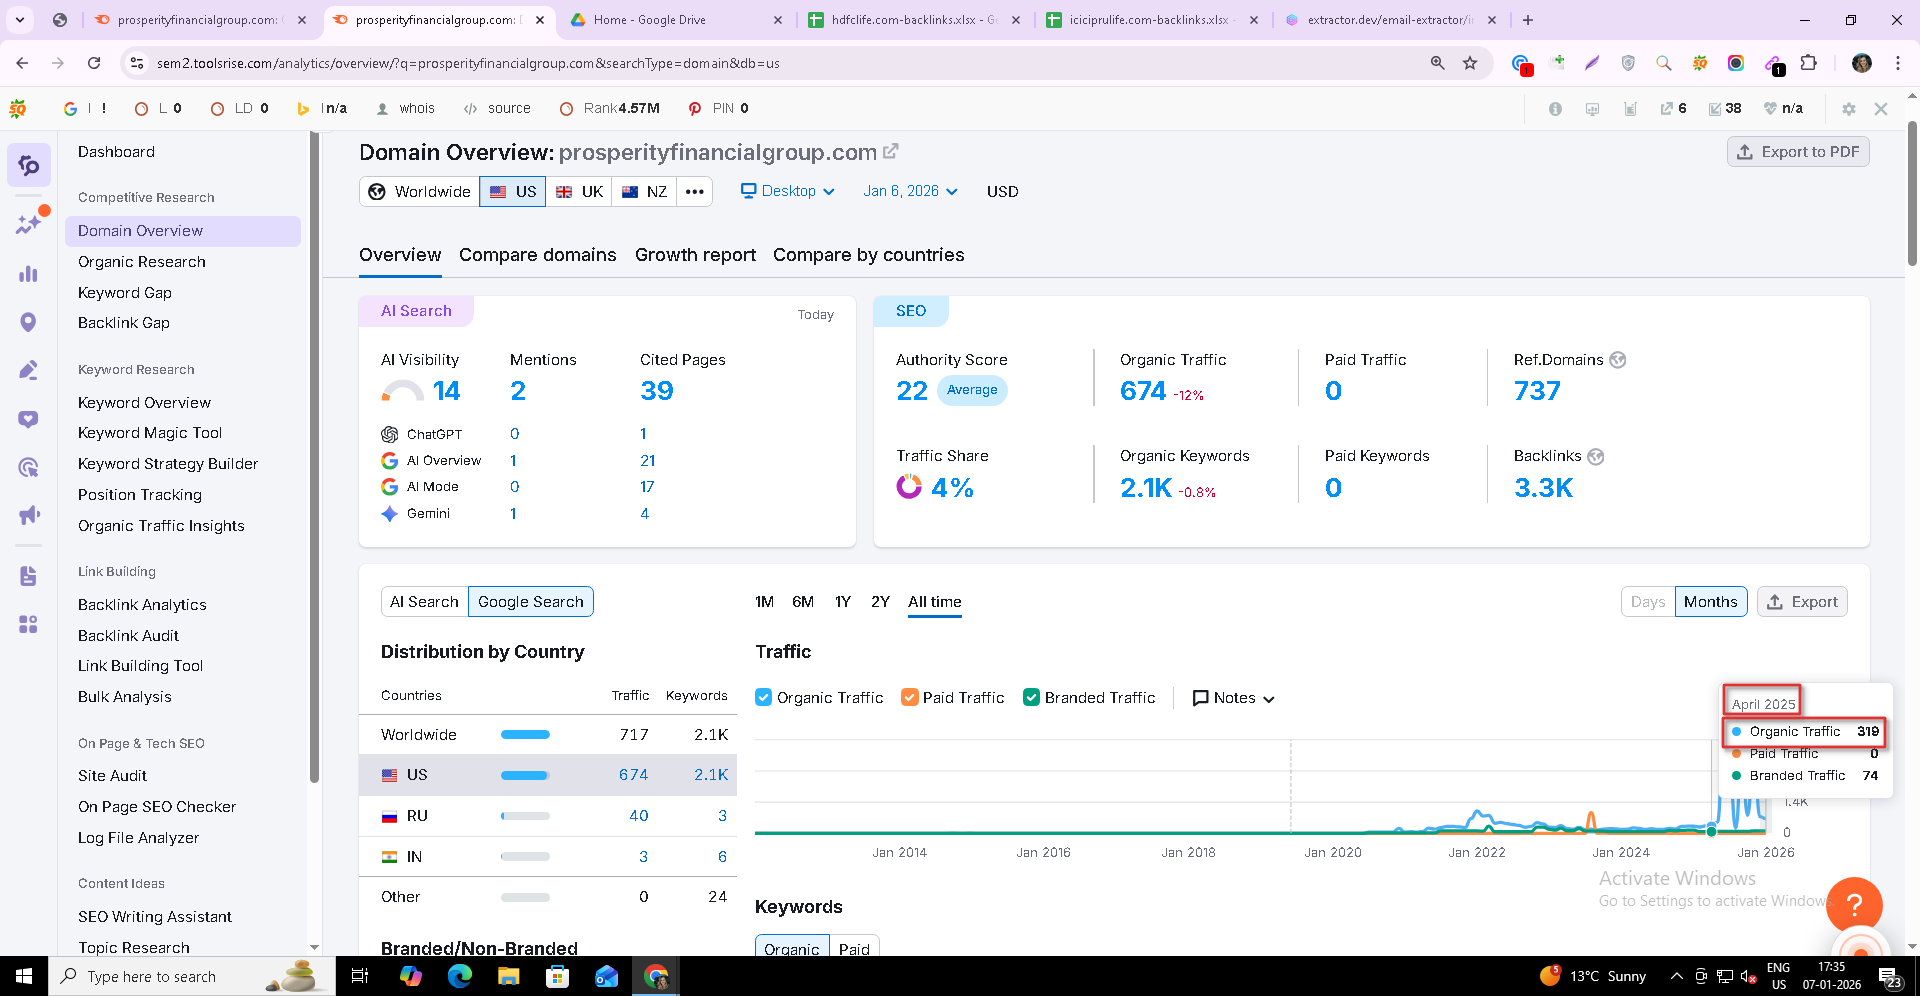Switch to the Compare domains tab
This screenshot has width=1920, height=996.
coord(537,255)
